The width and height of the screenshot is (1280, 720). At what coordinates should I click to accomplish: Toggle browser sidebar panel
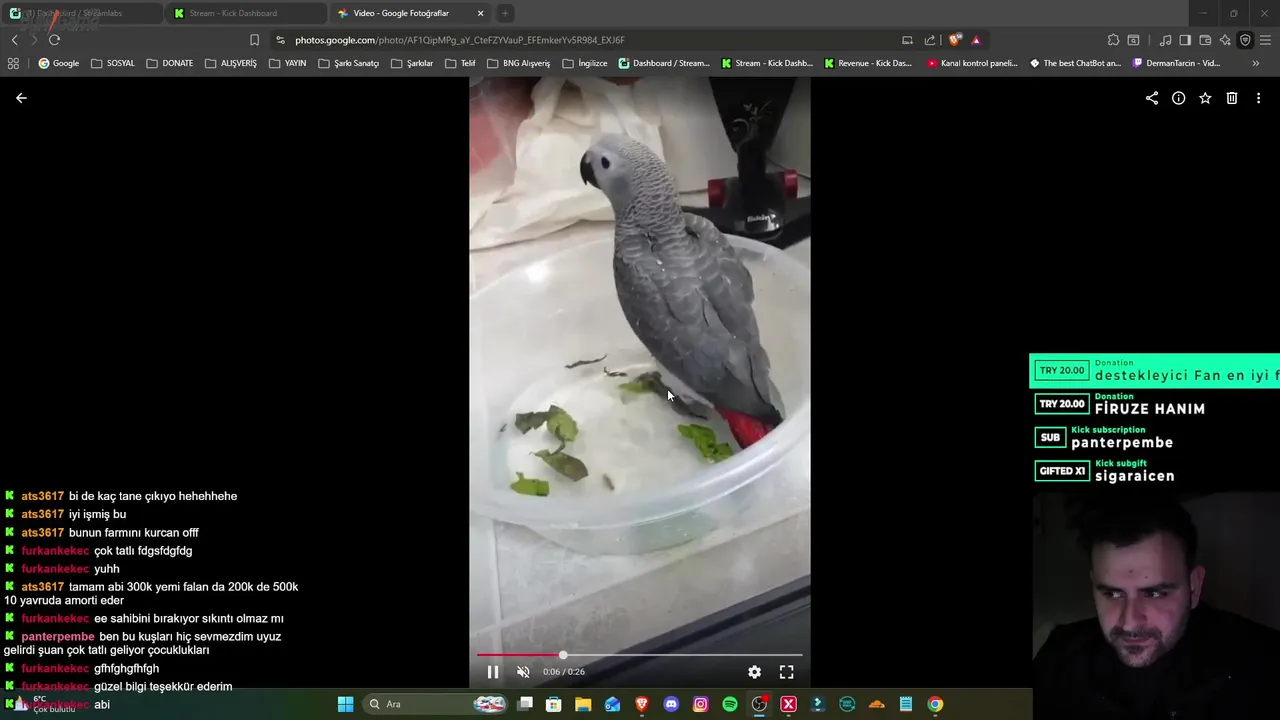point(1185,40)
